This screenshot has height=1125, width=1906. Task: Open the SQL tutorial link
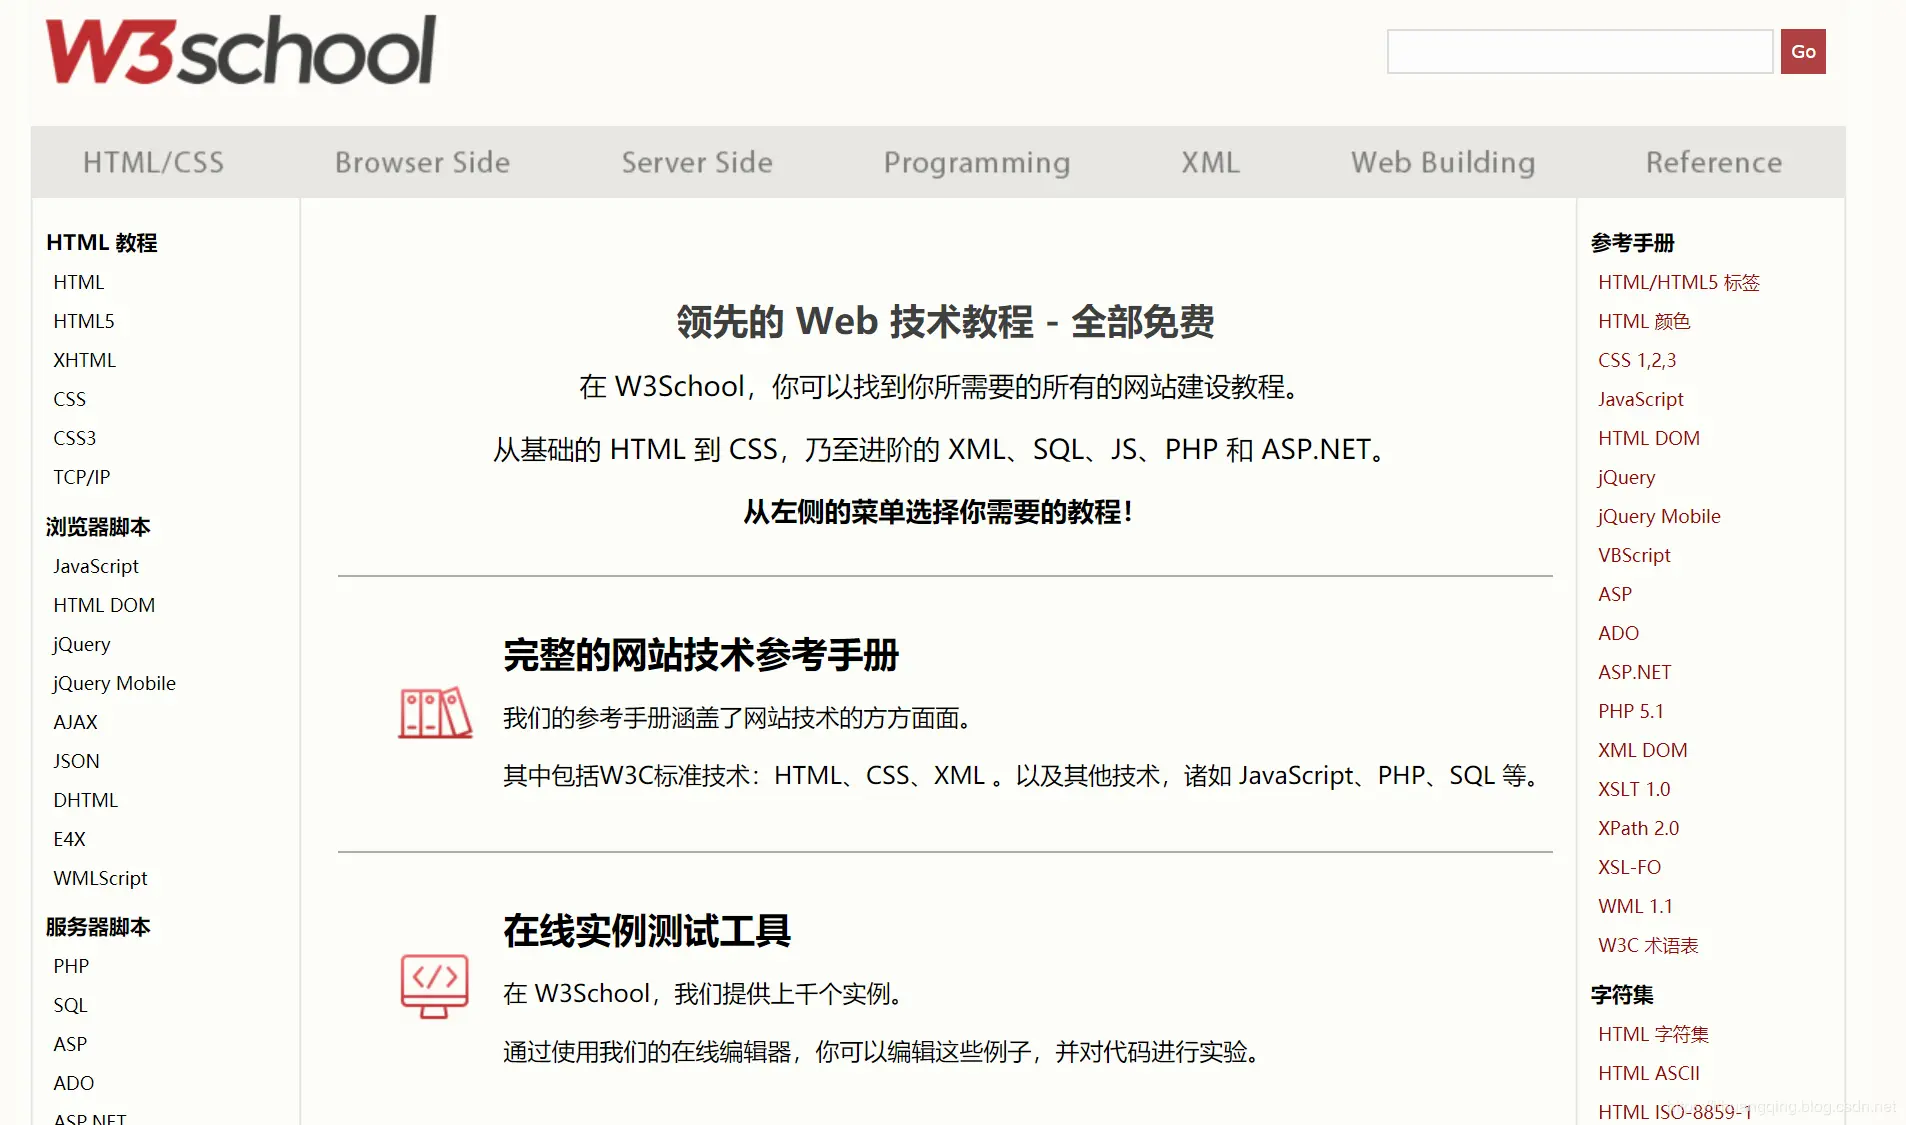[70, 1005]
